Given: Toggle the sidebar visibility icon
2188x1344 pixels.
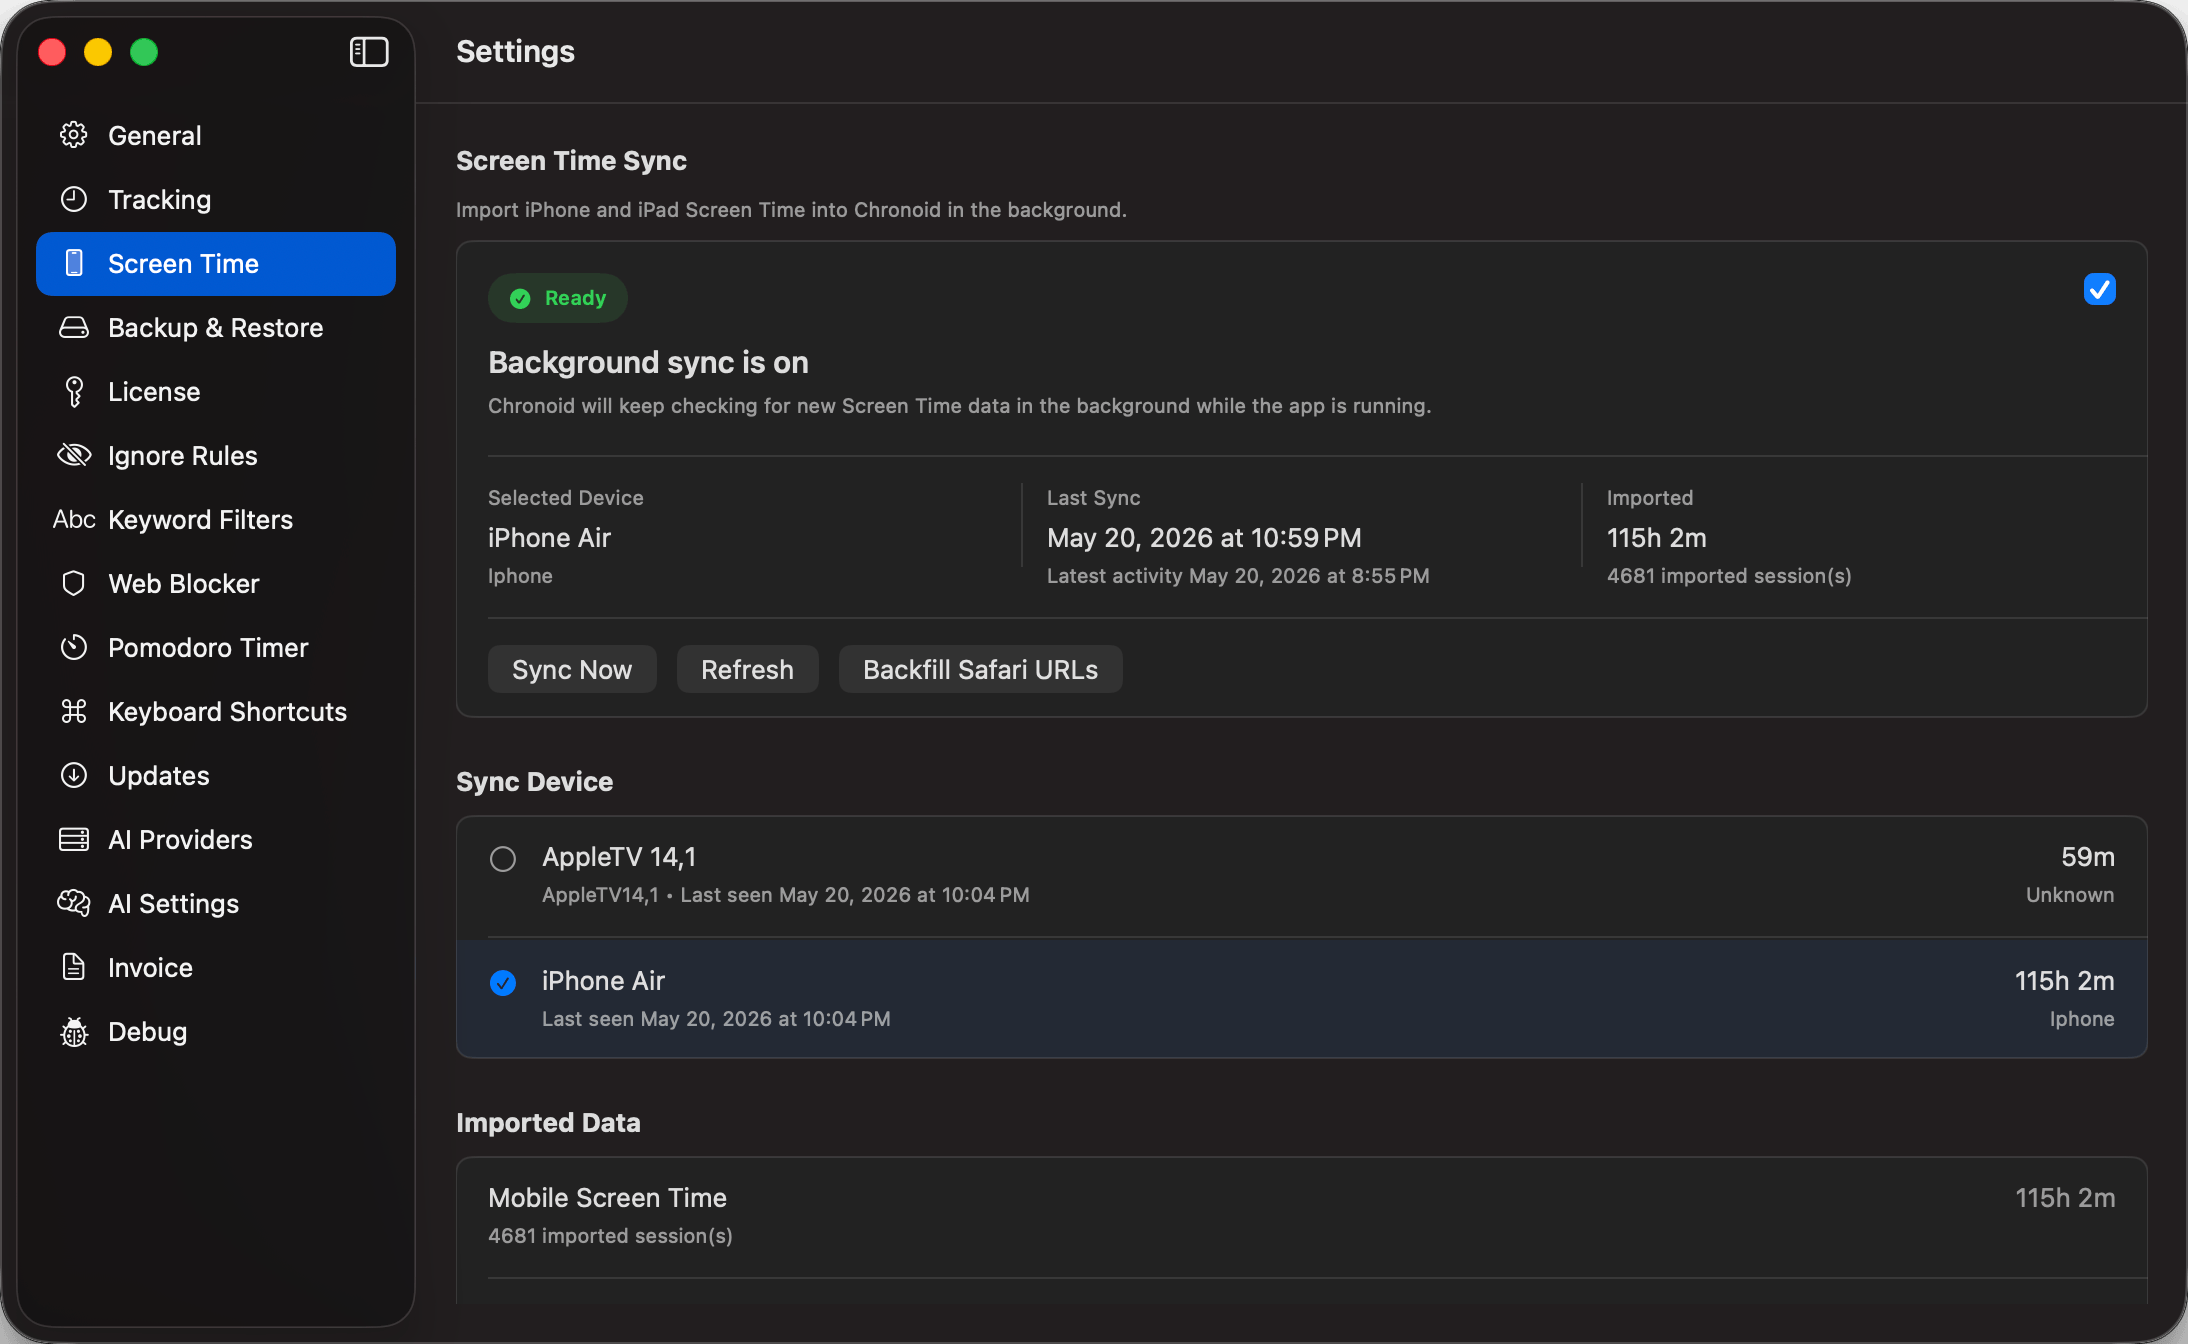Looking at the screenshot, I should click(x=369, y=52).
